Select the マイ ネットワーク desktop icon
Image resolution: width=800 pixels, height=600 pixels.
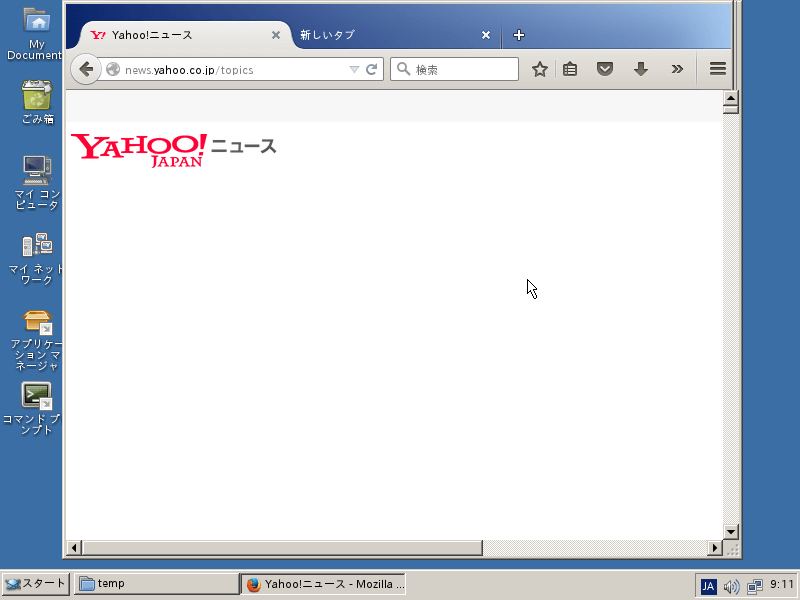coord(37,258)
